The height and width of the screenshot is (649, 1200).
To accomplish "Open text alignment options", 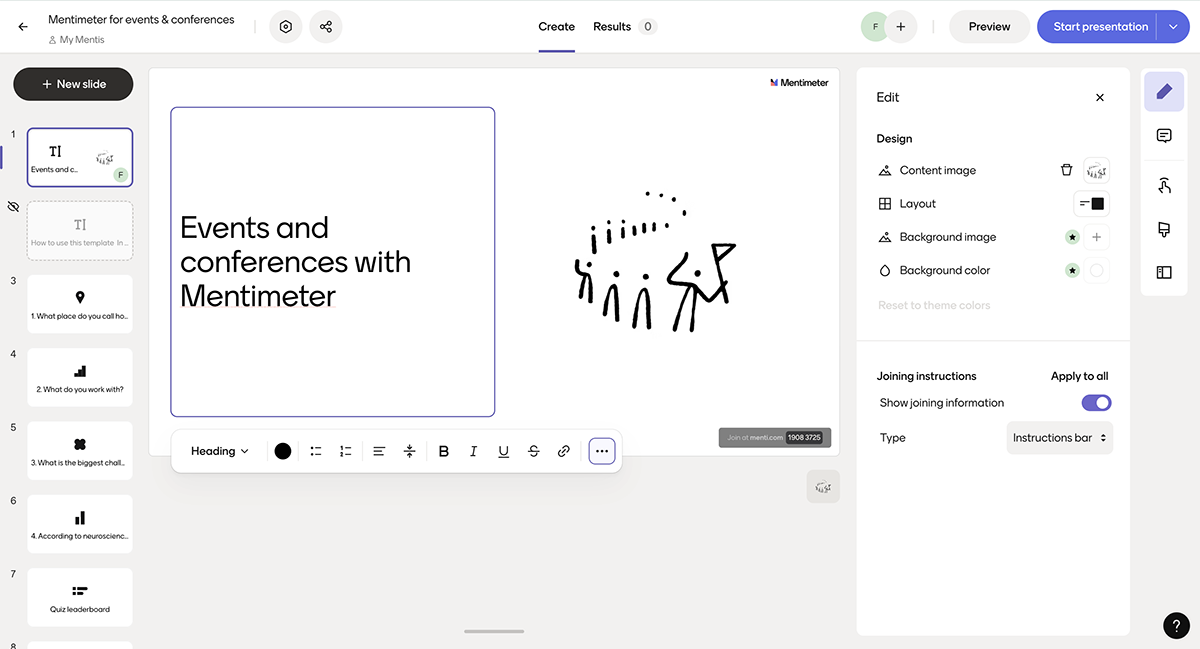I will click(x=379, y=451).
